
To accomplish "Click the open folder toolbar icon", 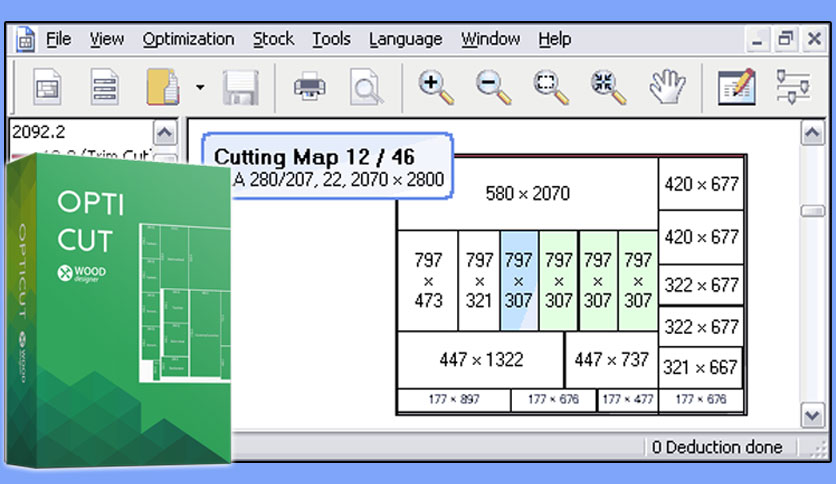I will coord(163,87).
